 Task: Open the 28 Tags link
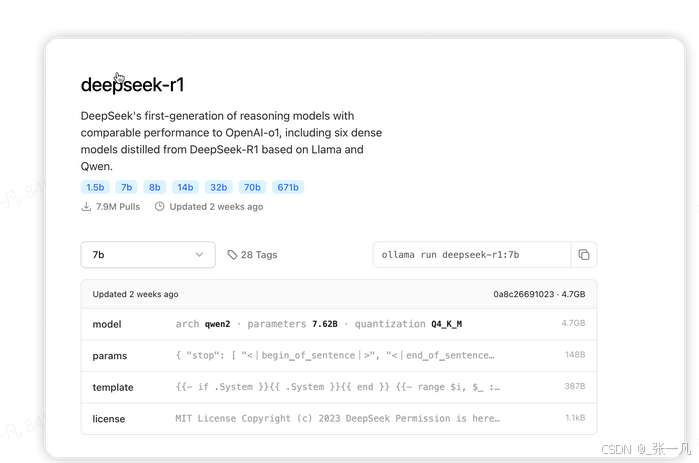coord(252,254)
